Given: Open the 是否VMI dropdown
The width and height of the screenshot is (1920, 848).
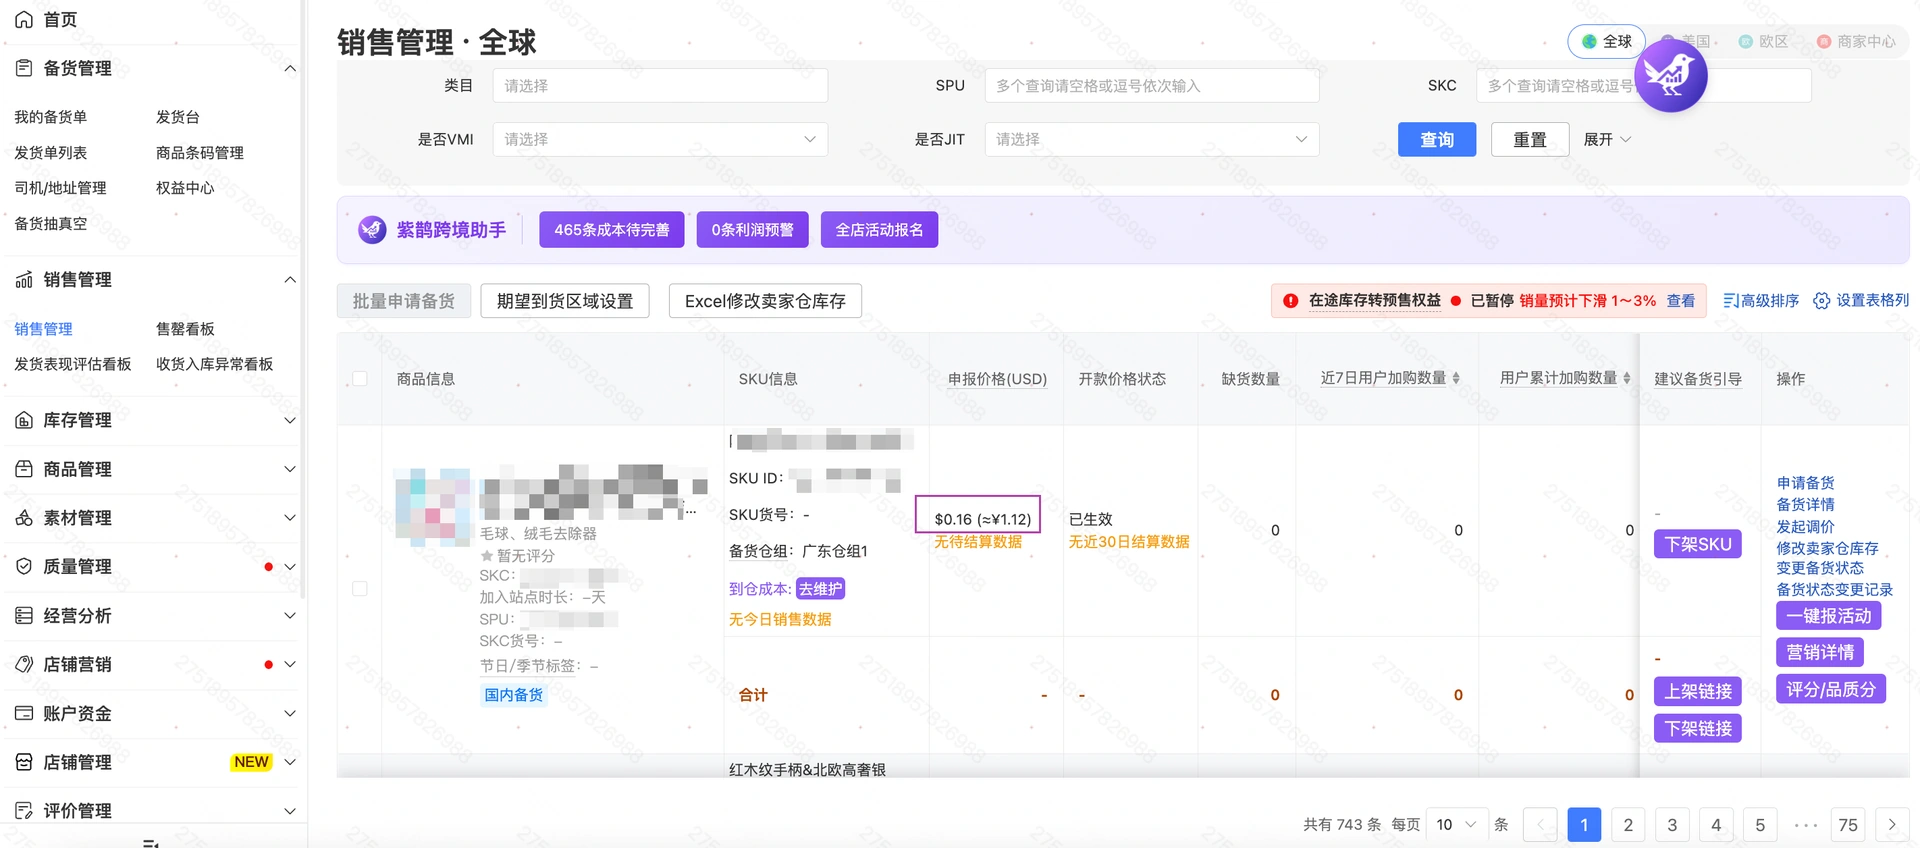Looking at the screenshot, I should point(660,139).
